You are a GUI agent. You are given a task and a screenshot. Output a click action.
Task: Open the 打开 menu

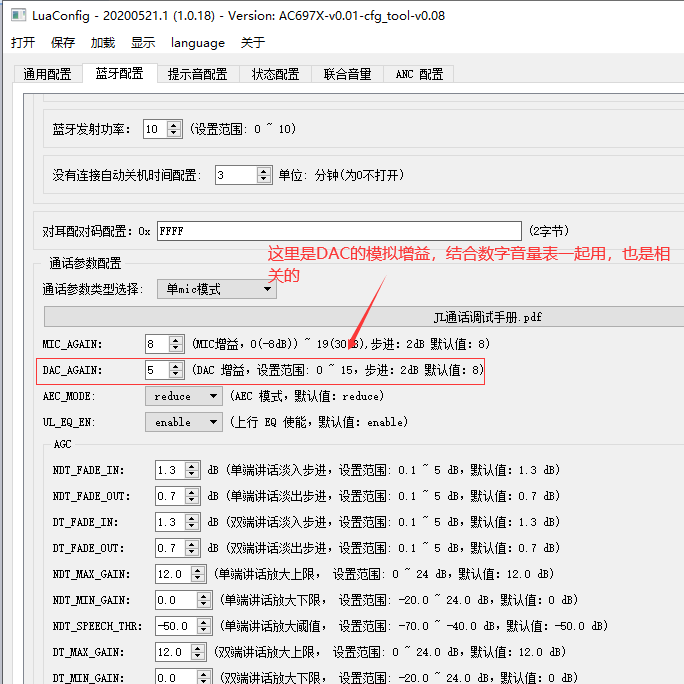pyautogui.click(x=23, y=43)
